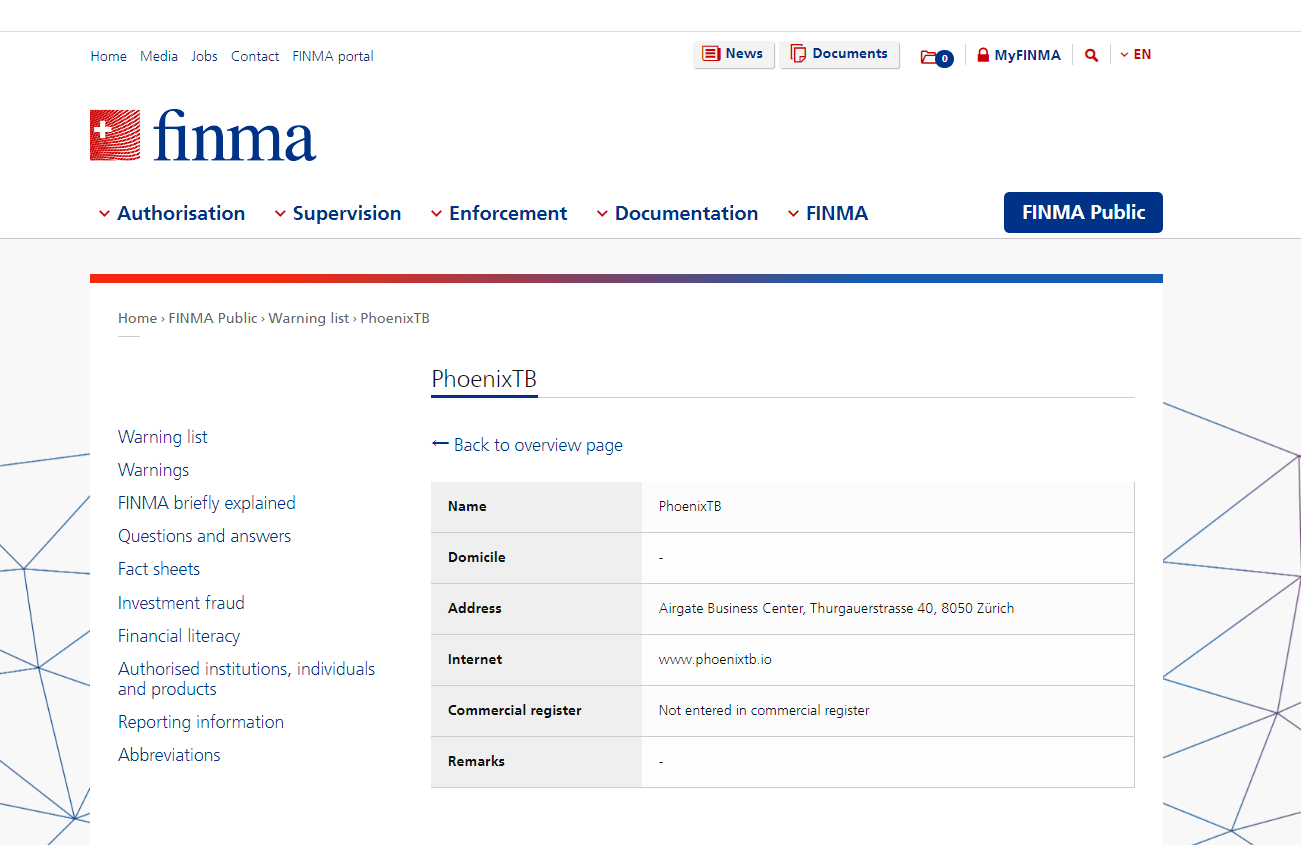Go back to overview page

pyautogui.click(x=527, y=445)
